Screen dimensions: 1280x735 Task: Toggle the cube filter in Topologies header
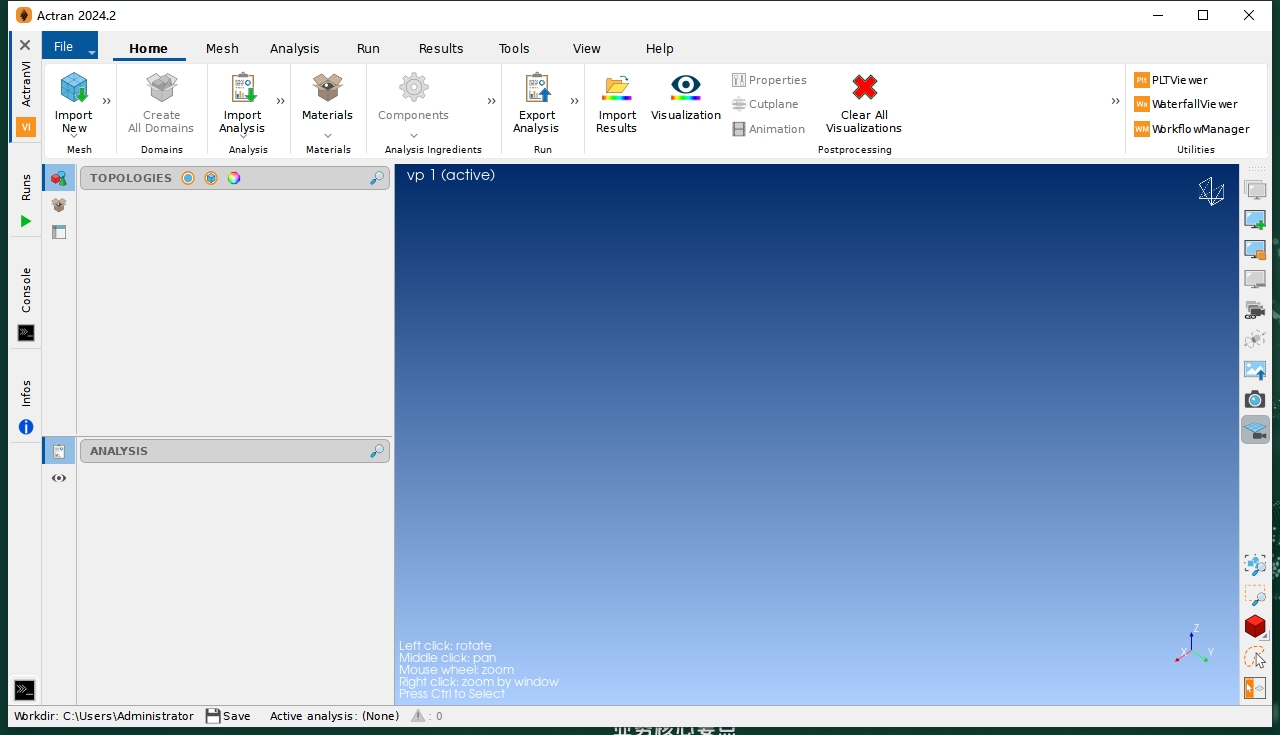[x=211, y=178]
